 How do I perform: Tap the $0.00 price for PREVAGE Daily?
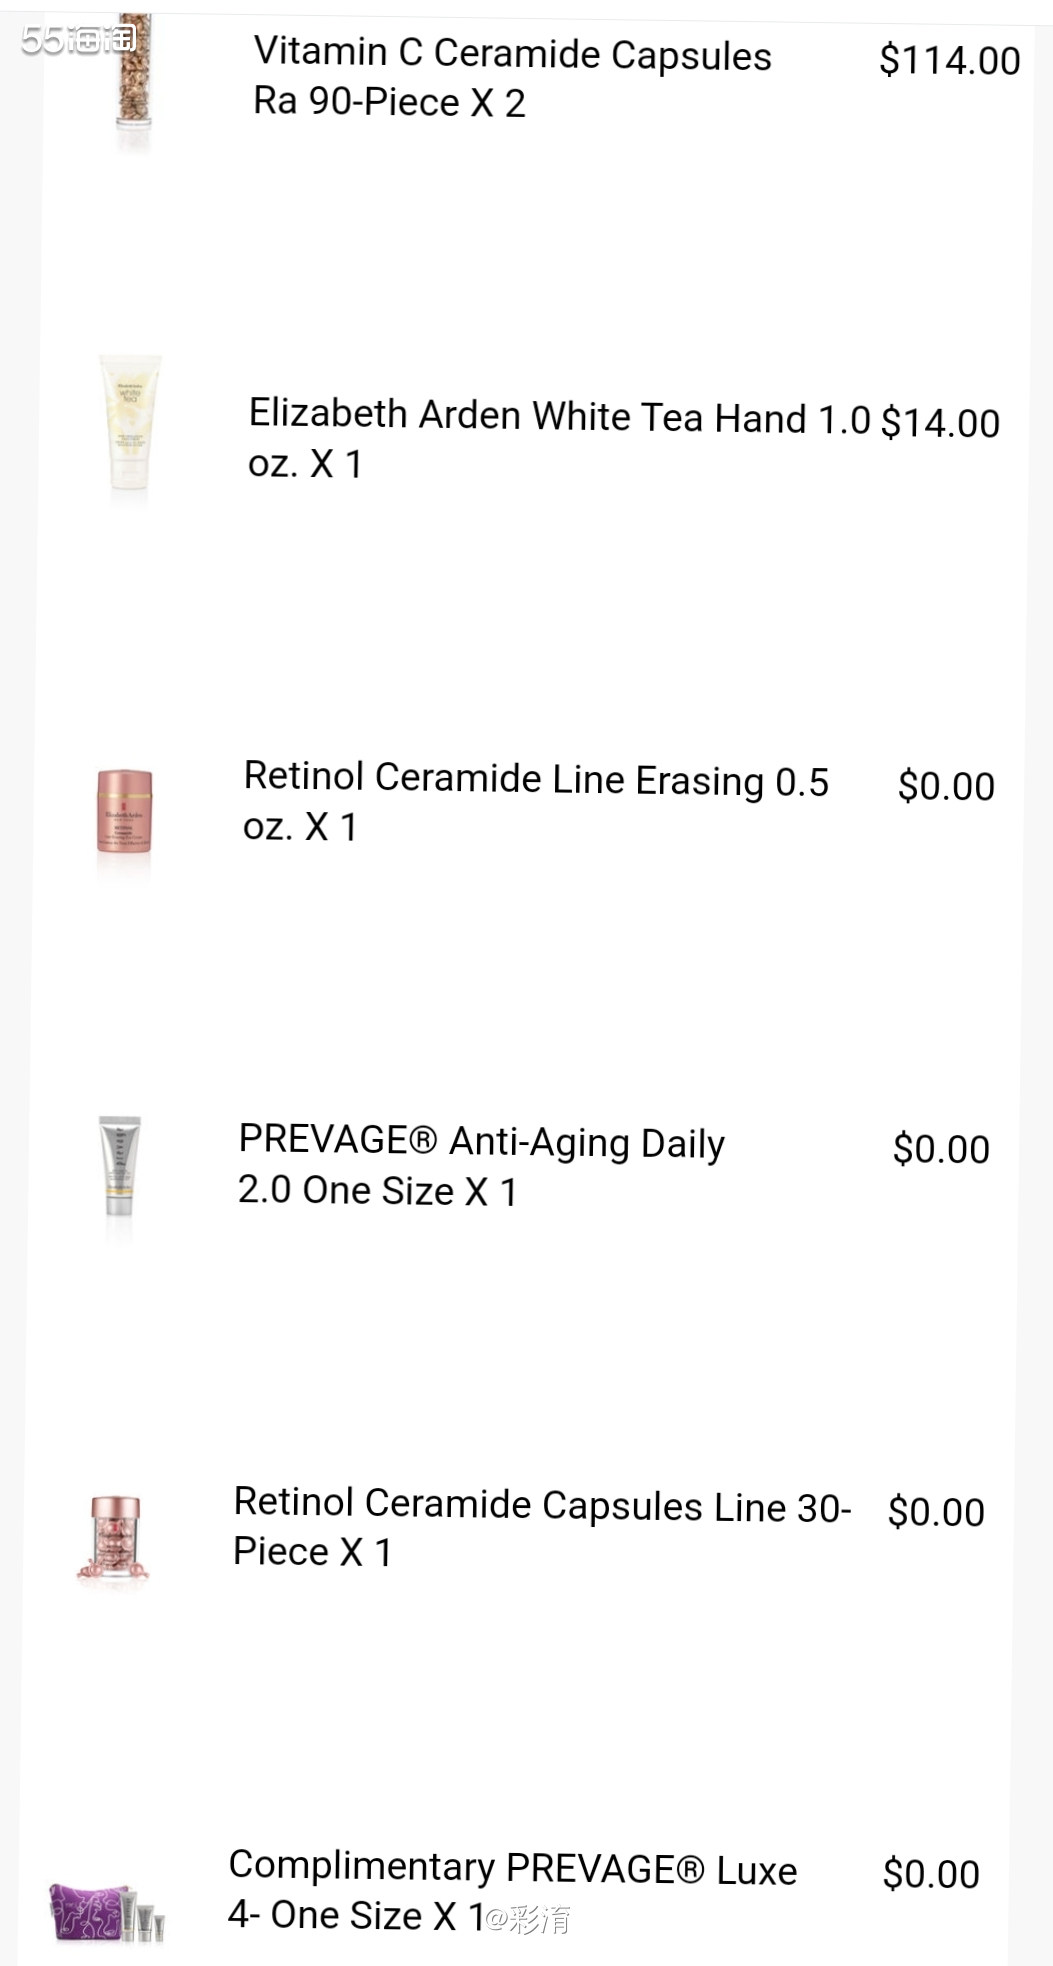[941, 1149]
